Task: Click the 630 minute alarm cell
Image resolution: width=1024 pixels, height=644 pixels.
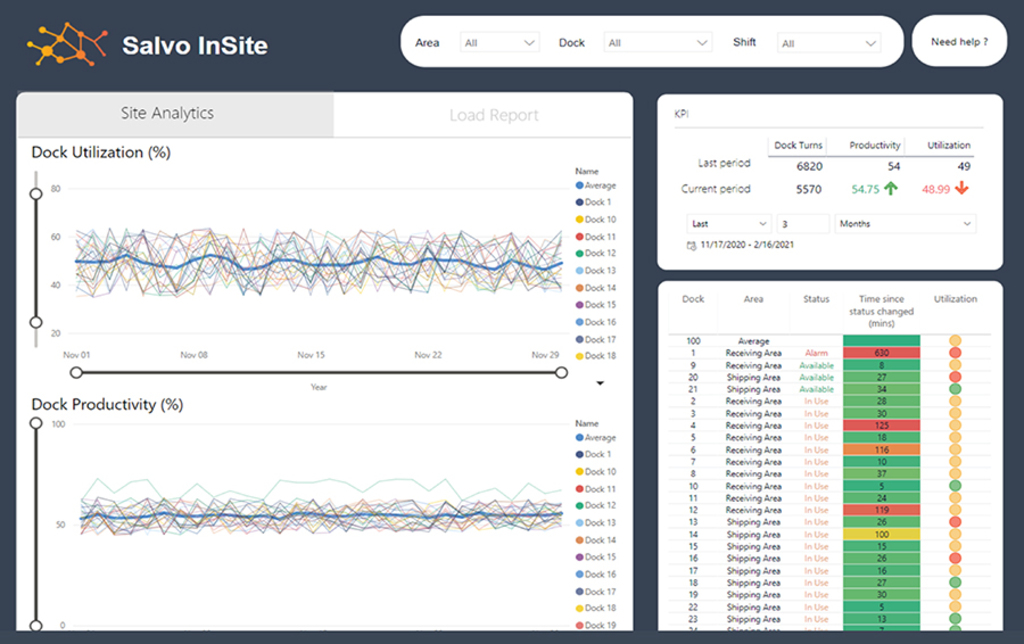Action: click(881, 353)
